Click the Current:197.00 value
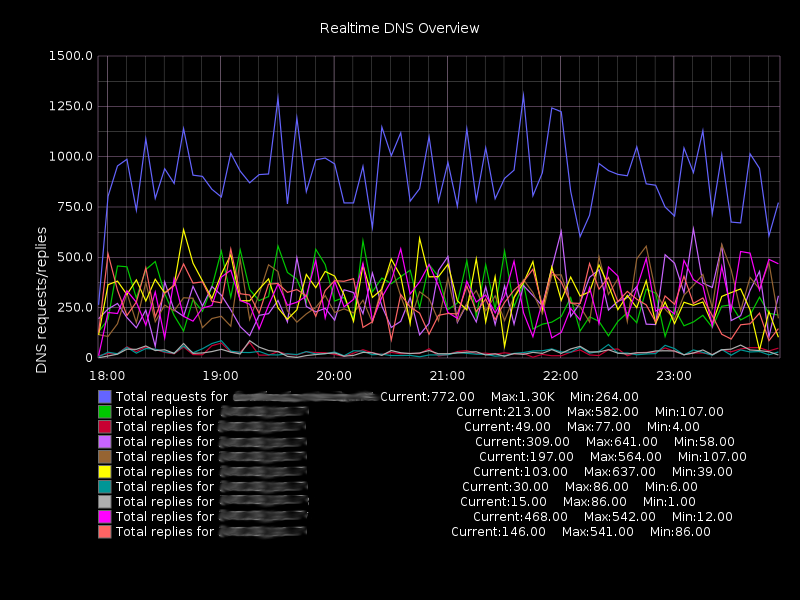Image resolution: width=800 pixels, height=600 pixels. tap(527, 457)
